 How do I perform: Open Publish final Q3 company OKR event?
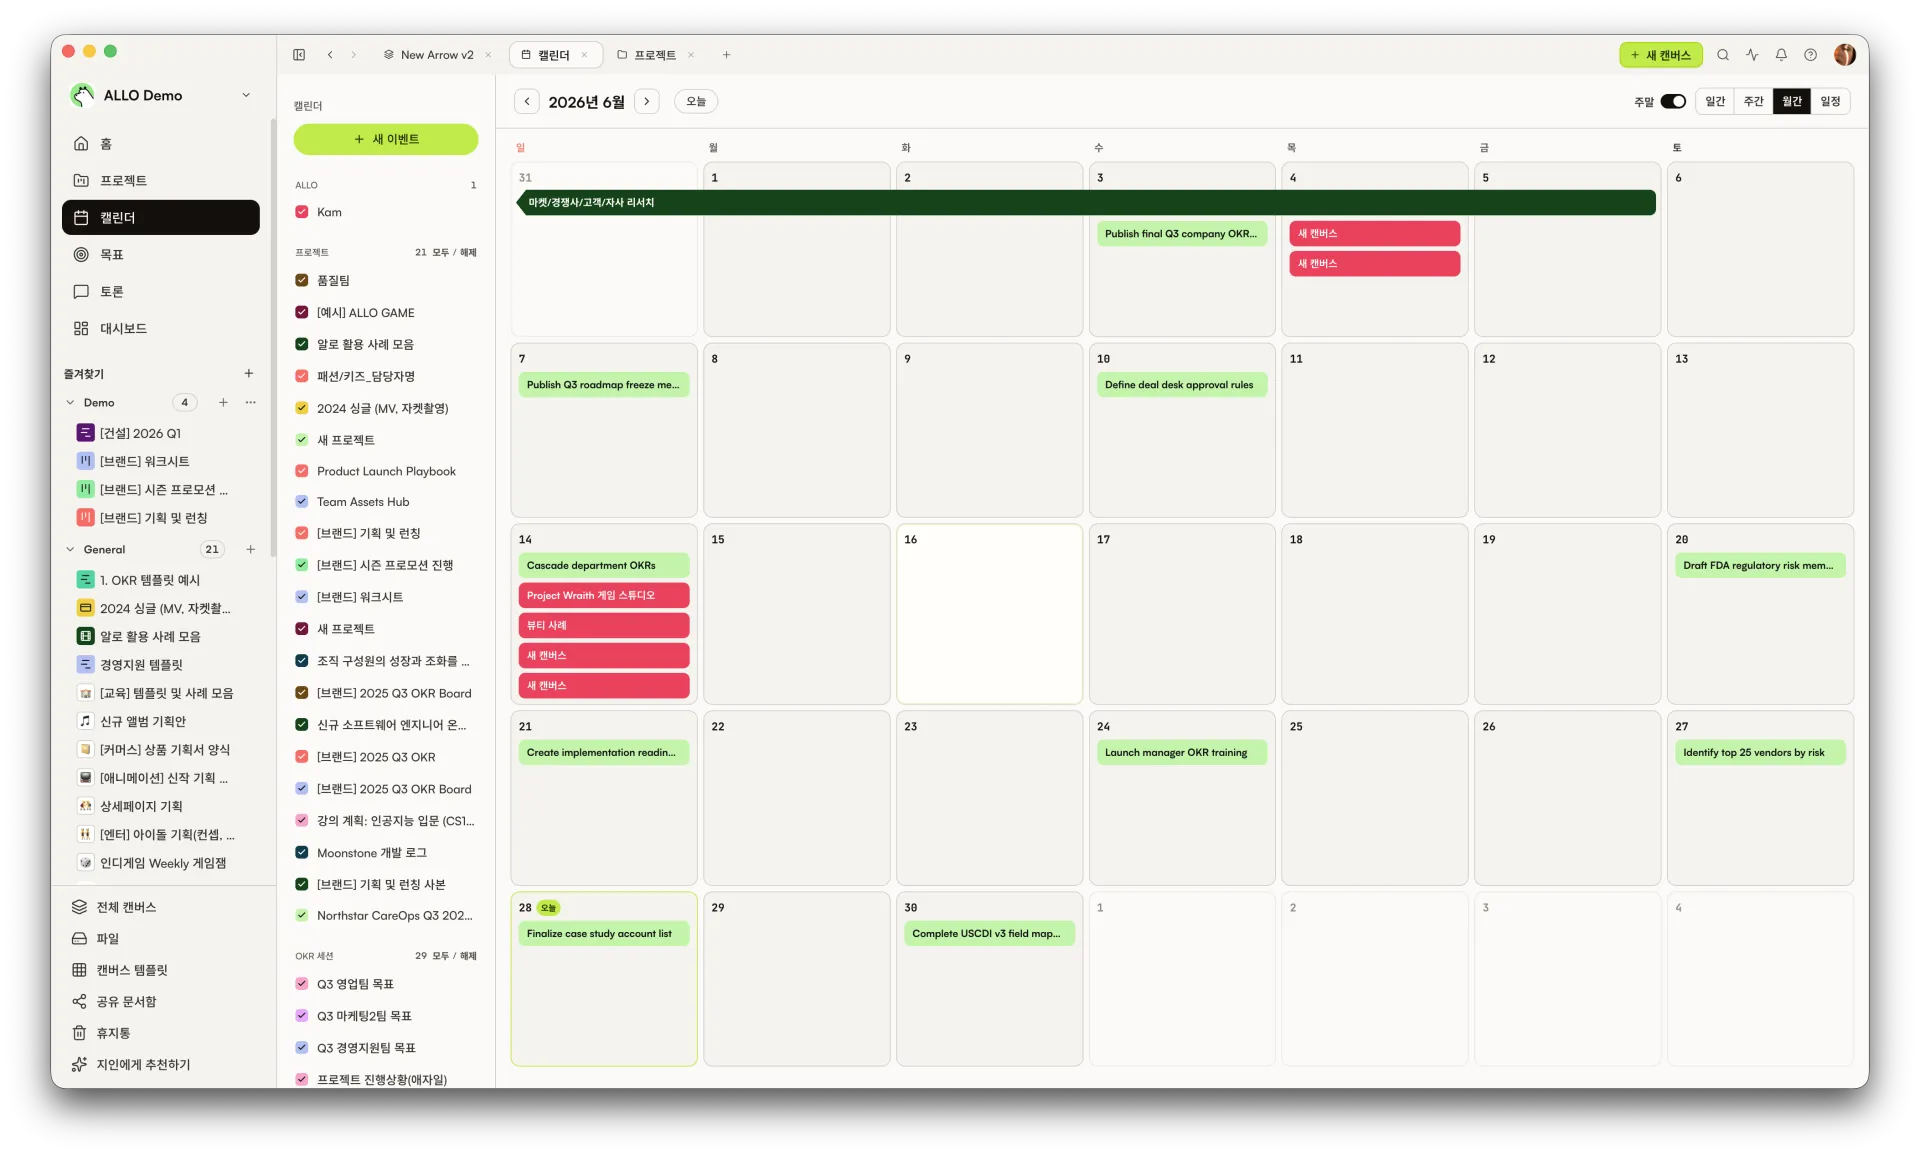pyautogui.click(x=1181, y=234)
